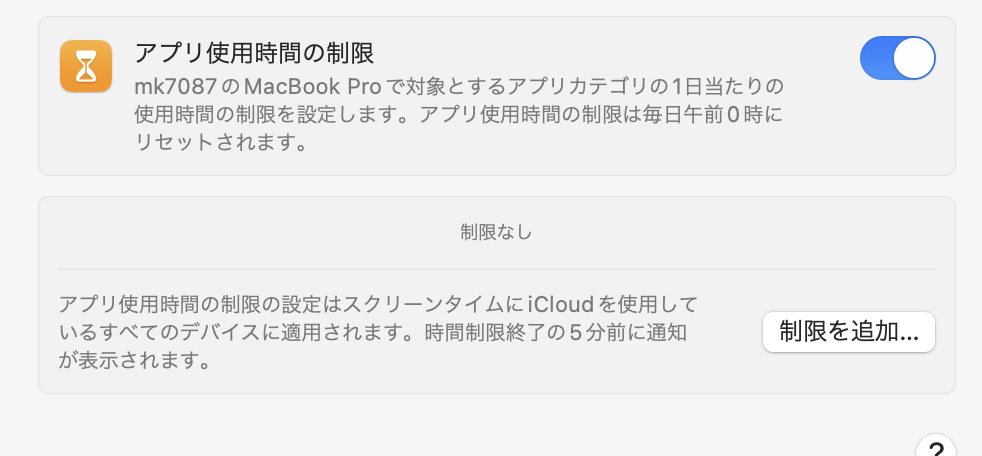982x456 pixels.
Task: Click the 制限なし placeholder label
Action: pos(496,232)
